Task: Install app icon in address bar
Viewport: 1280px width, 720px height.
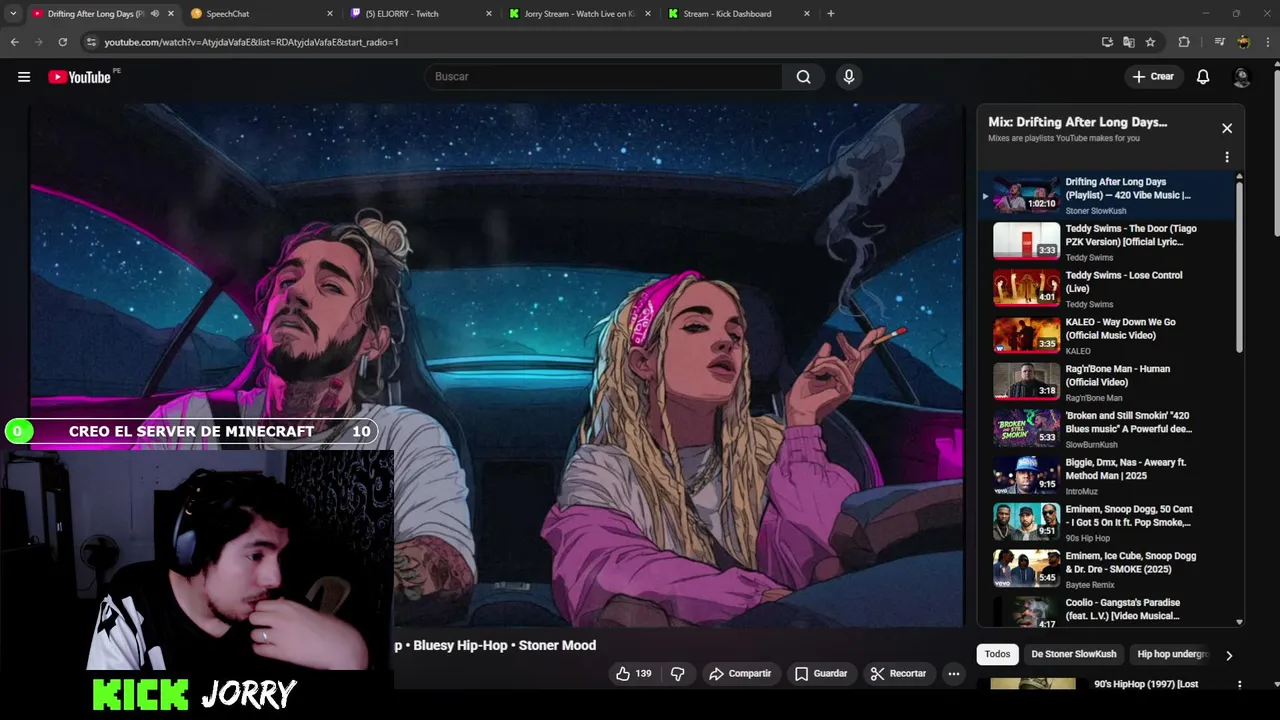Action: tap(1107, 42)
